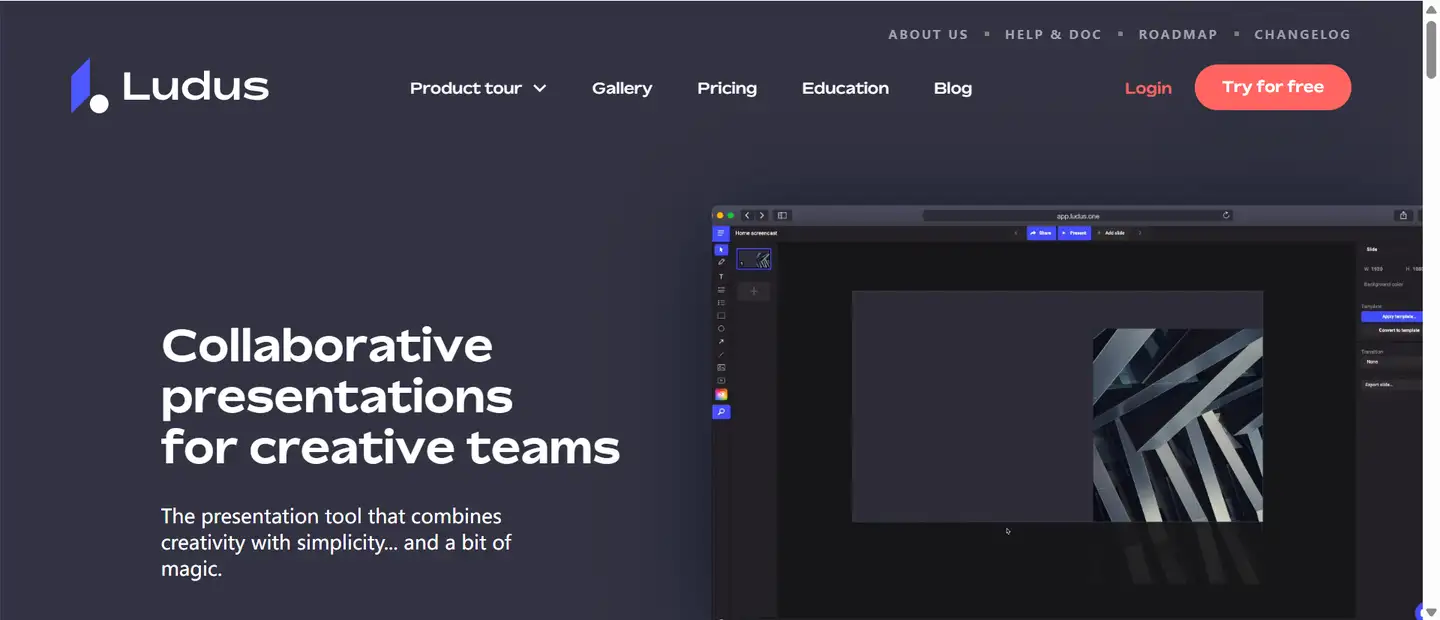Open the search tool in app preview
The width and height of the screenshot is (1440, 620).
tap(721, 411)
